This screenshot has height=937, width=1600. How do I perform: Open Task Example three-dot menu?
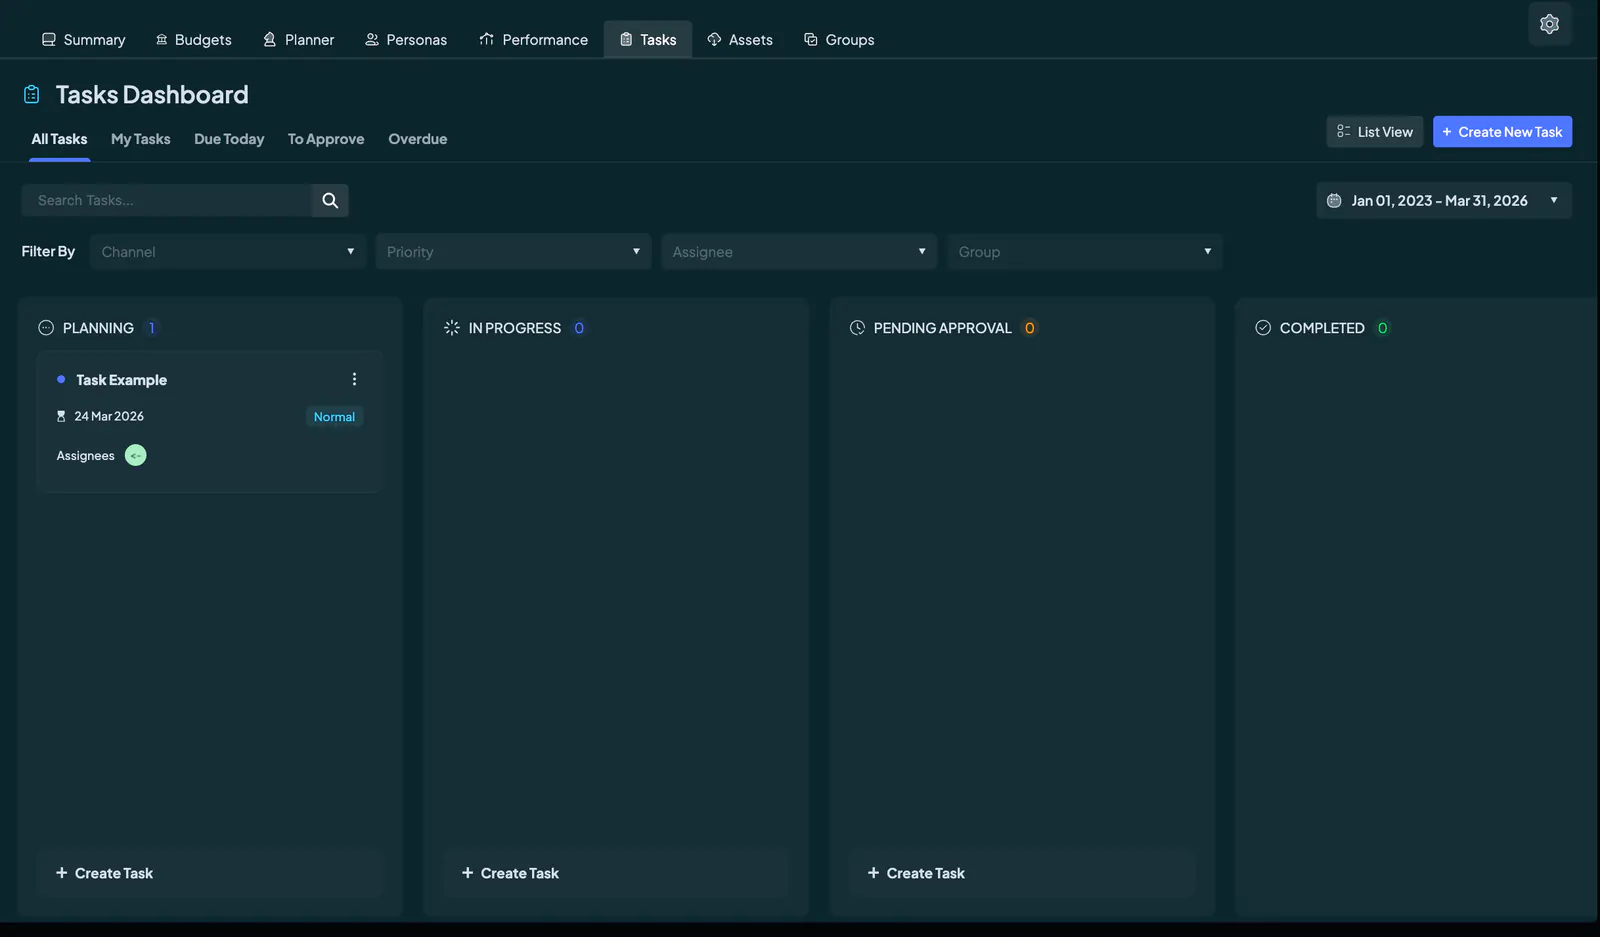(x=354, y=379)
